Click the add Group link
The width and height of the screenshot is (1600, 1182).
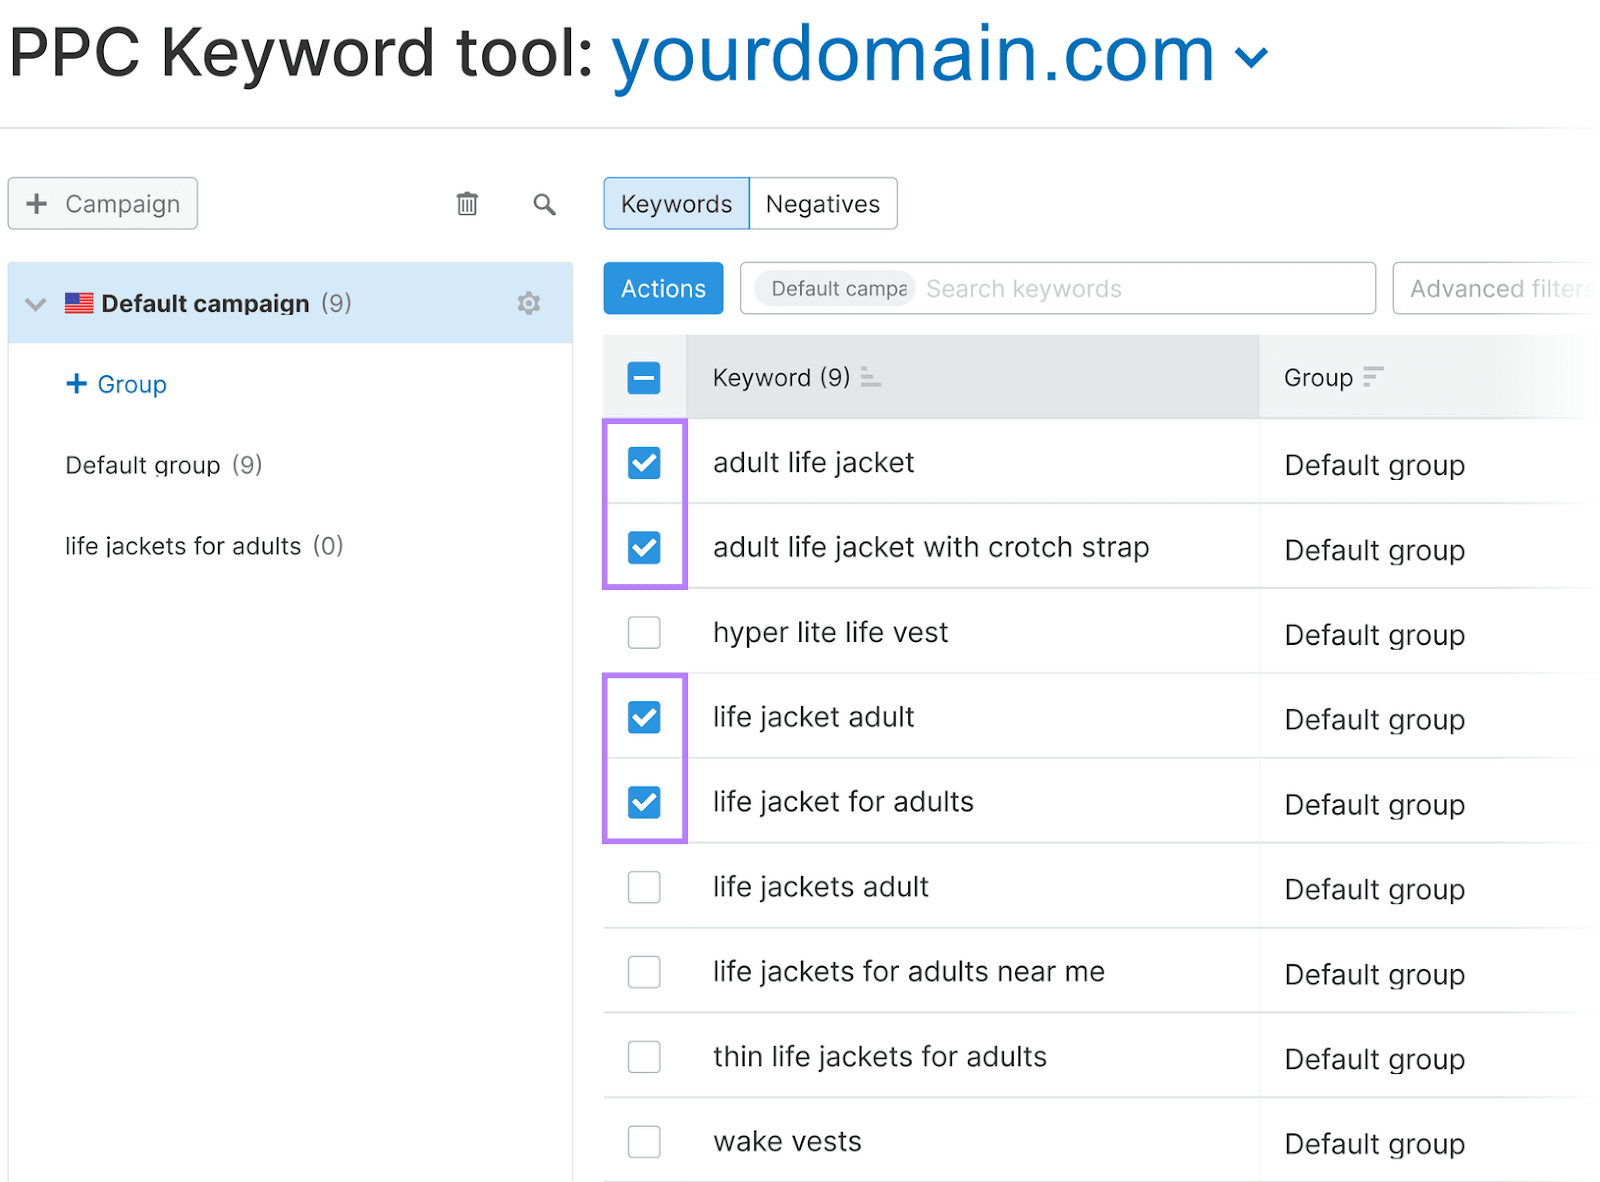pos(116,384)
